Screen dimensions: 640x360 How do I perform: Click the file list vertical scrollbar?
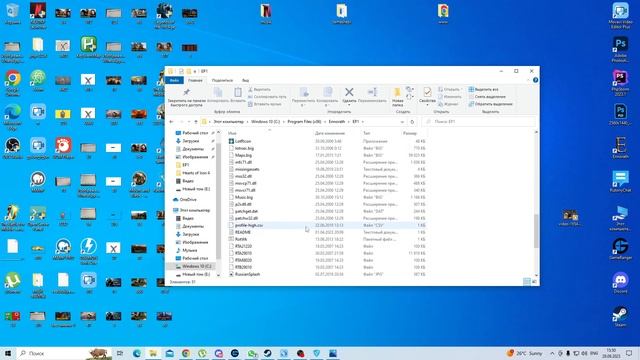(536, 230)
